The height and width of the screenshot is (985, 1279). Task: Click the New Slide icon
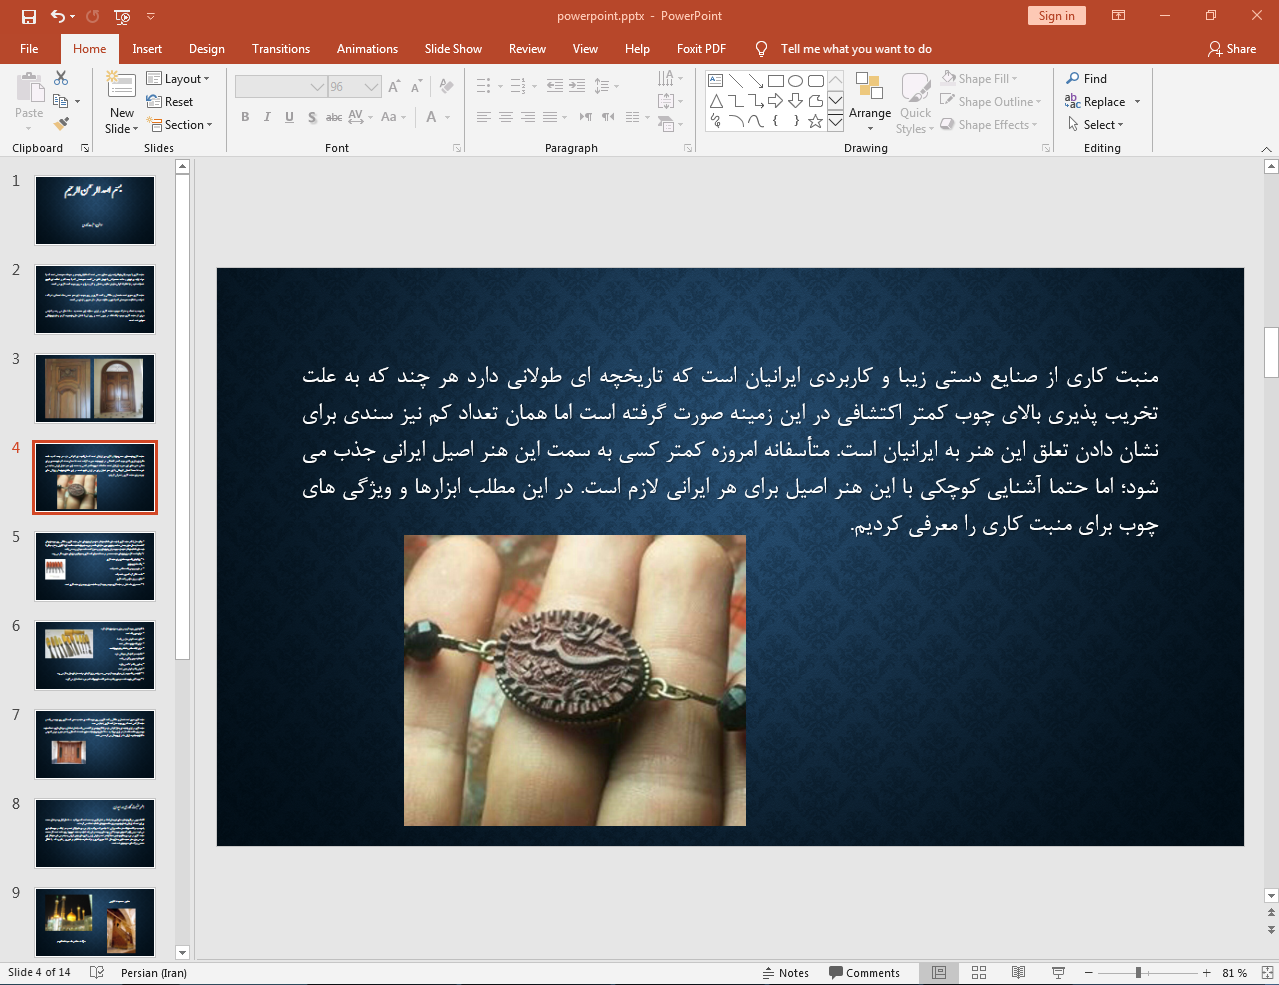click(122, 85)
